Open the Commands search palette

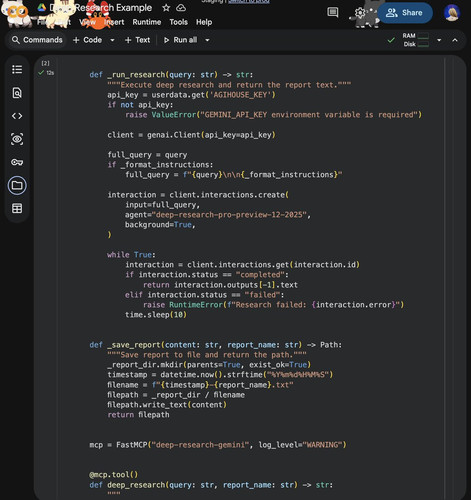37,40
